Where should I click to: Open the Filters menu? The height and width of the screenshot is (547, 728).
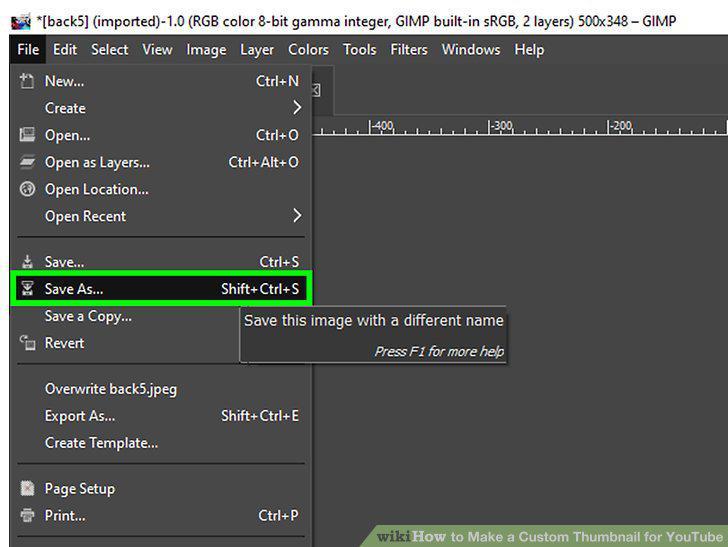(x=409, y=49)
